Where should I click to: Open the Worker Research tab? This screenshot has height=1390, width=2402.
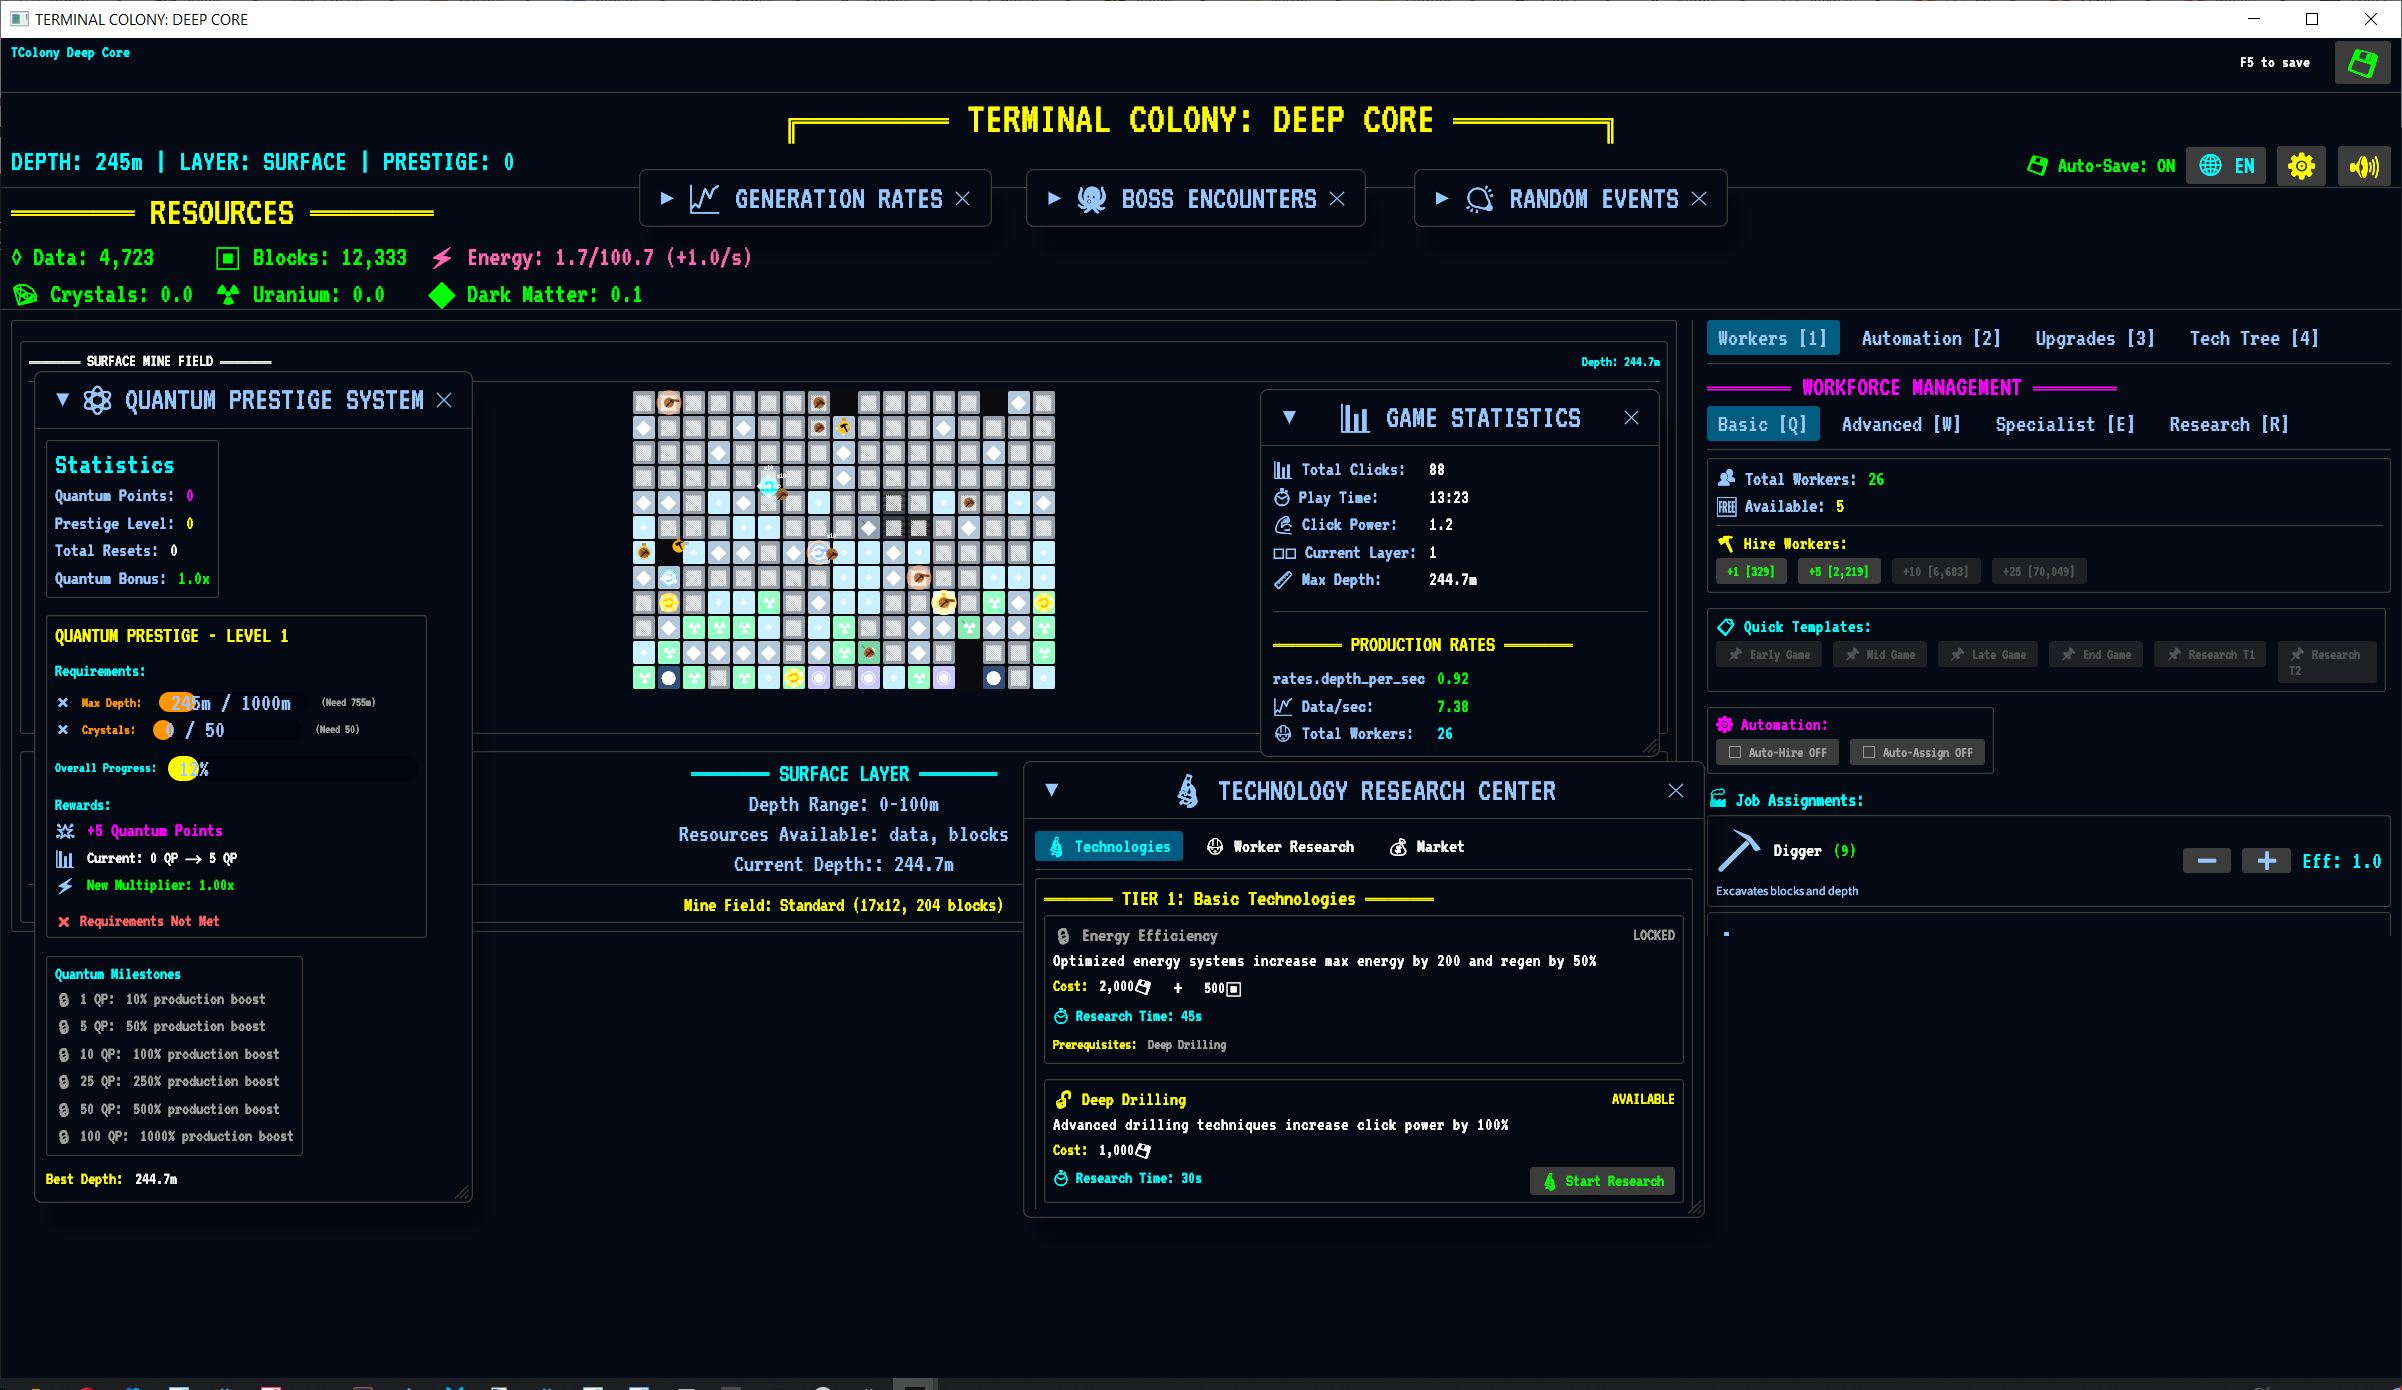tap(1281, 847)
